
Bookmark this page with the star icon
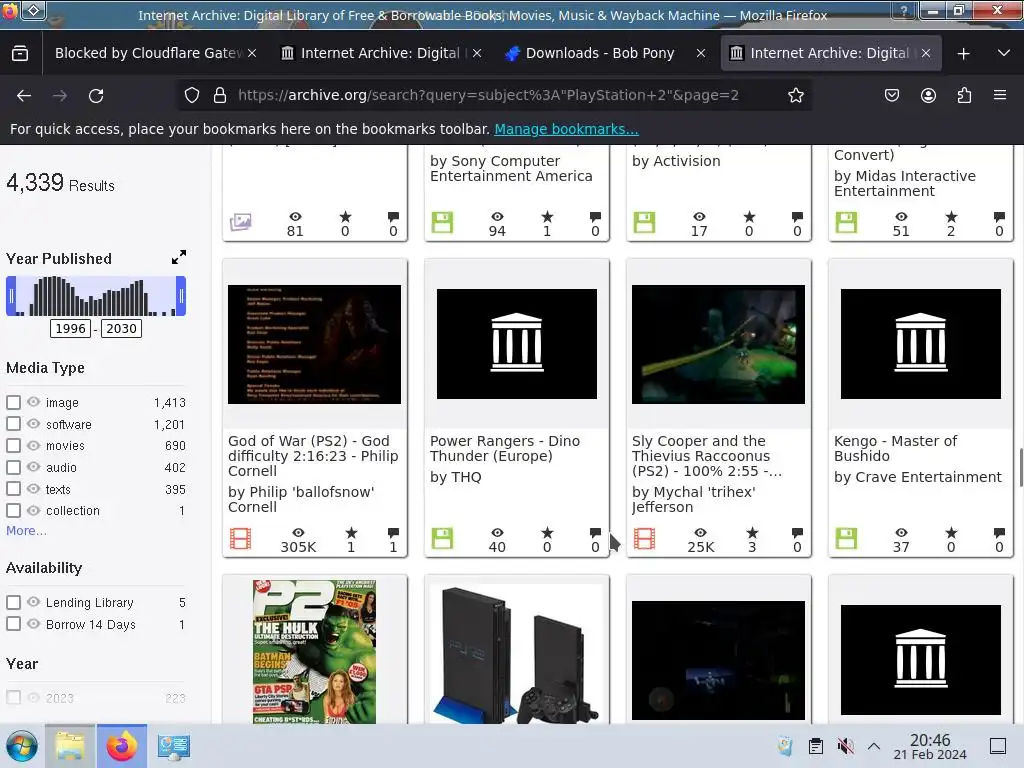(x=795, y=95)
